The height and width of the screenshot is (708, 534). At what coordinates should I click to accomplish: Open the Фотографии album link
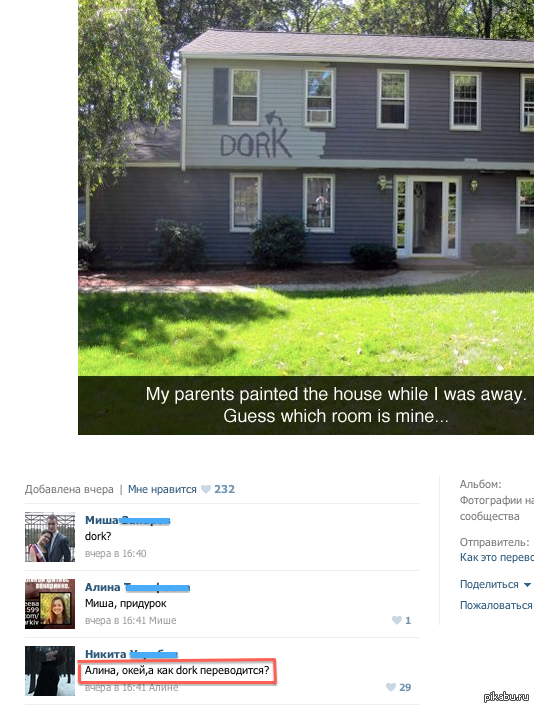[497, 508]
